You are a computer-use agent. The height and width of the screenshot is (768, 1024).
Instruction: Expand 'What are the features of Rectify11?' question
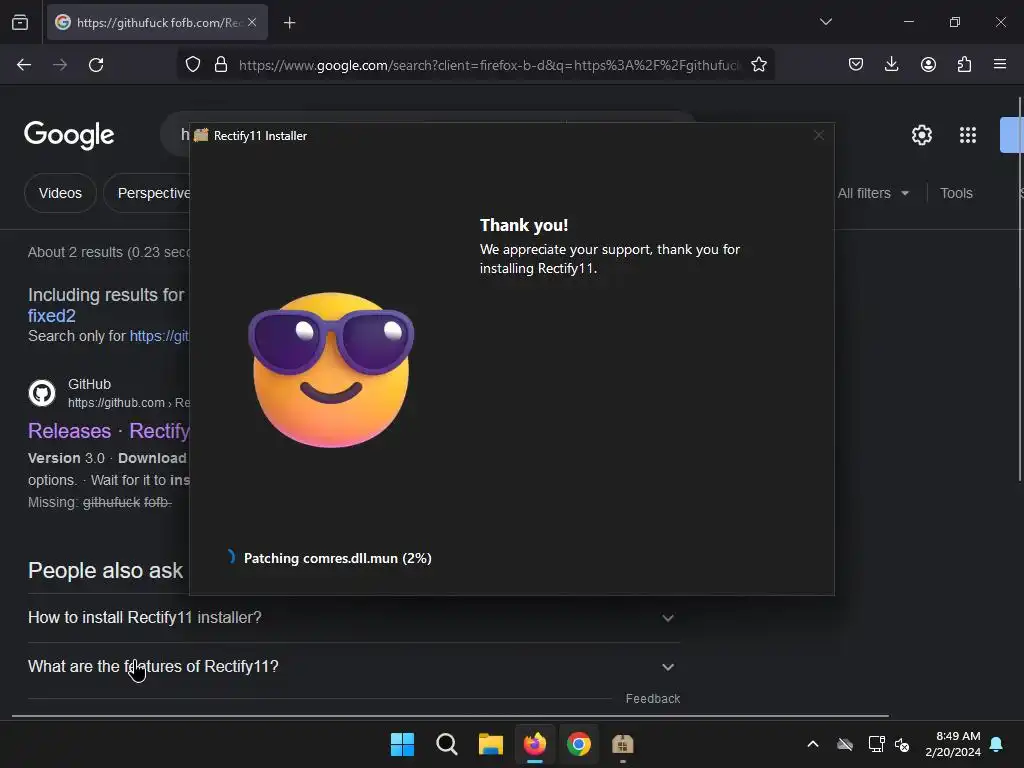pyautogui.click(x=354, y=667)
